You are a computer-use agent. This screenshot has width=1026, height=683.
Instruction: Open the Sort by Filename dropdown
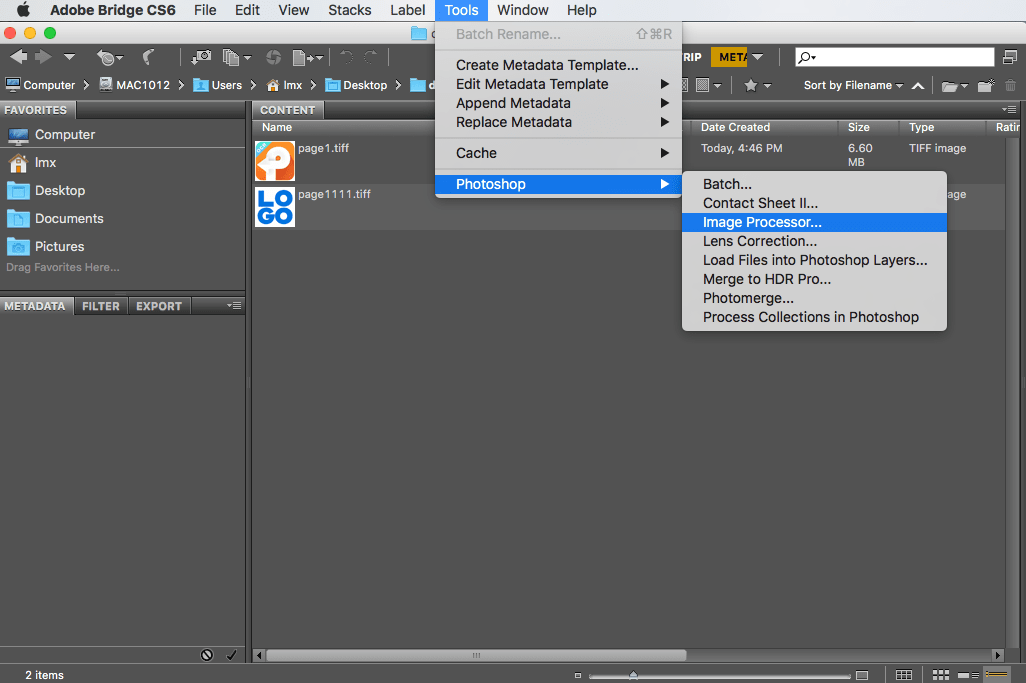coord(853,85)
